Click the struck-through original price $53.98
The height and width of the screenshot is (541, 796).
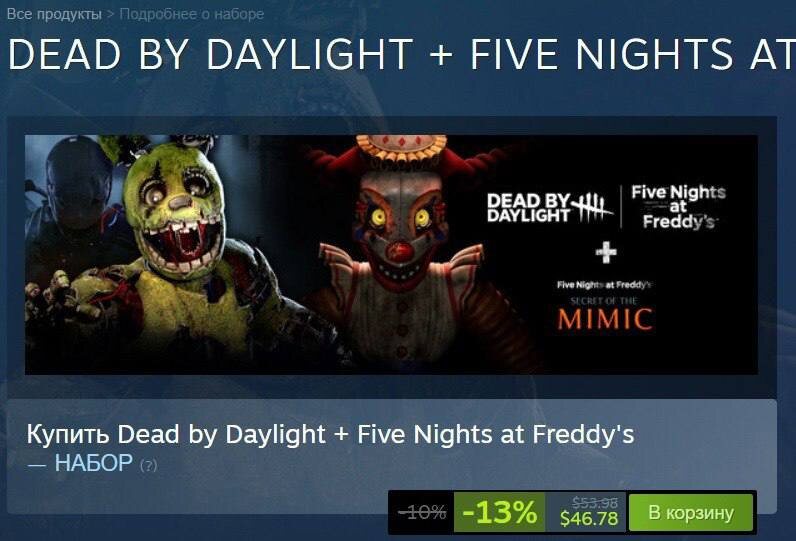[595, 502]
